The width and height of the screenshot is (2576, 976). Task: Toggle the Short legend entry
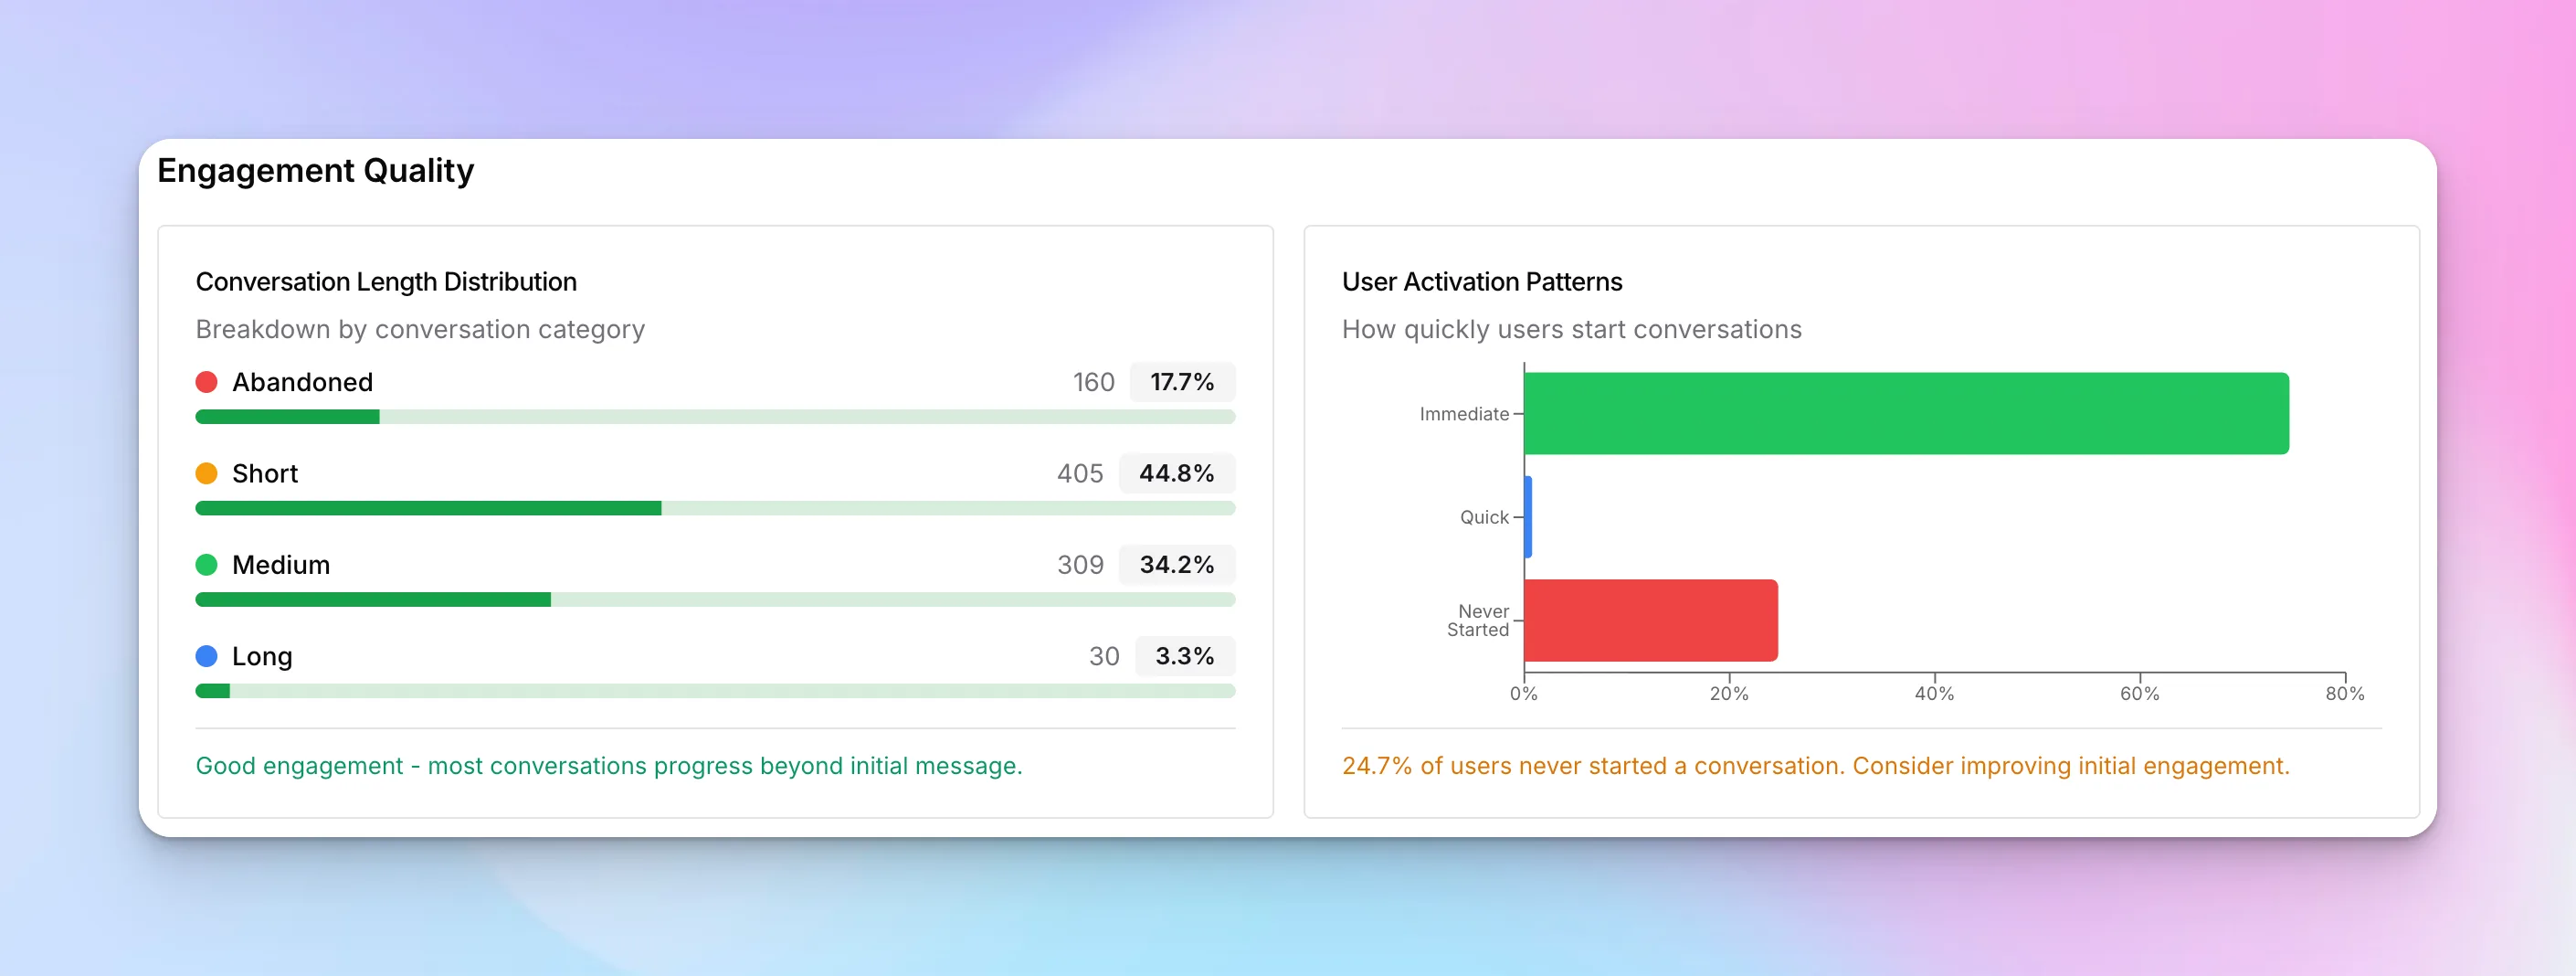265,473
